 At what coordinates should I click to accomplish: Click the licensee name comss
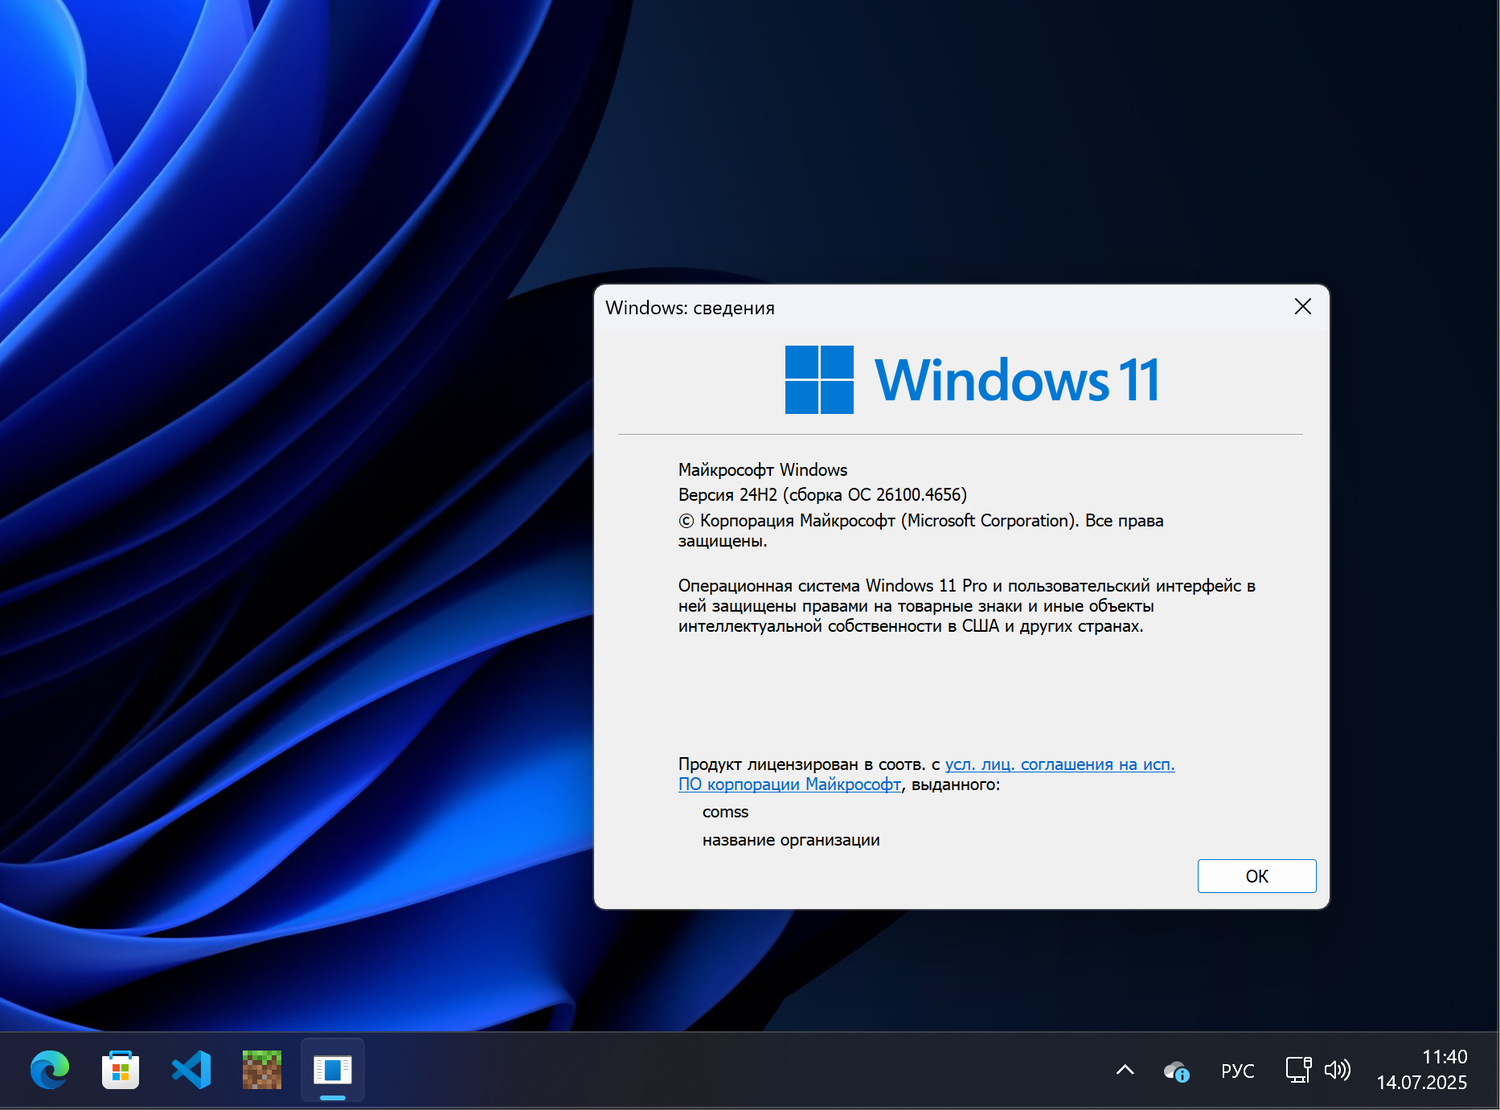[x=725, y=812]
